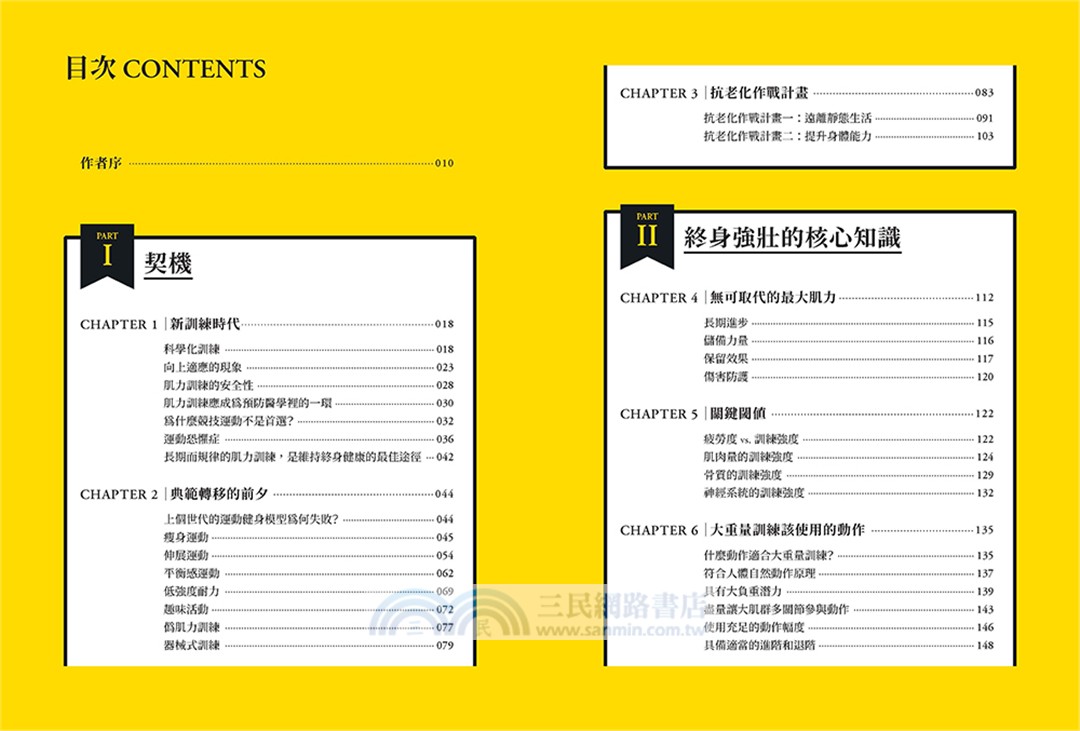Select the '保留效果' row
This screenshot has width=1080, height=731.
[849, 358]
